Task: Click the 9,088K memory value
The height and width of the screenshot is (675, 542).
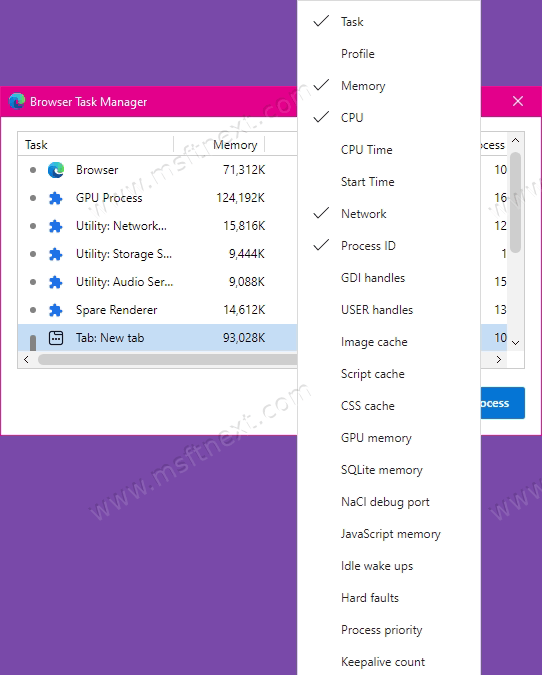Action: (x=247, y=282)
